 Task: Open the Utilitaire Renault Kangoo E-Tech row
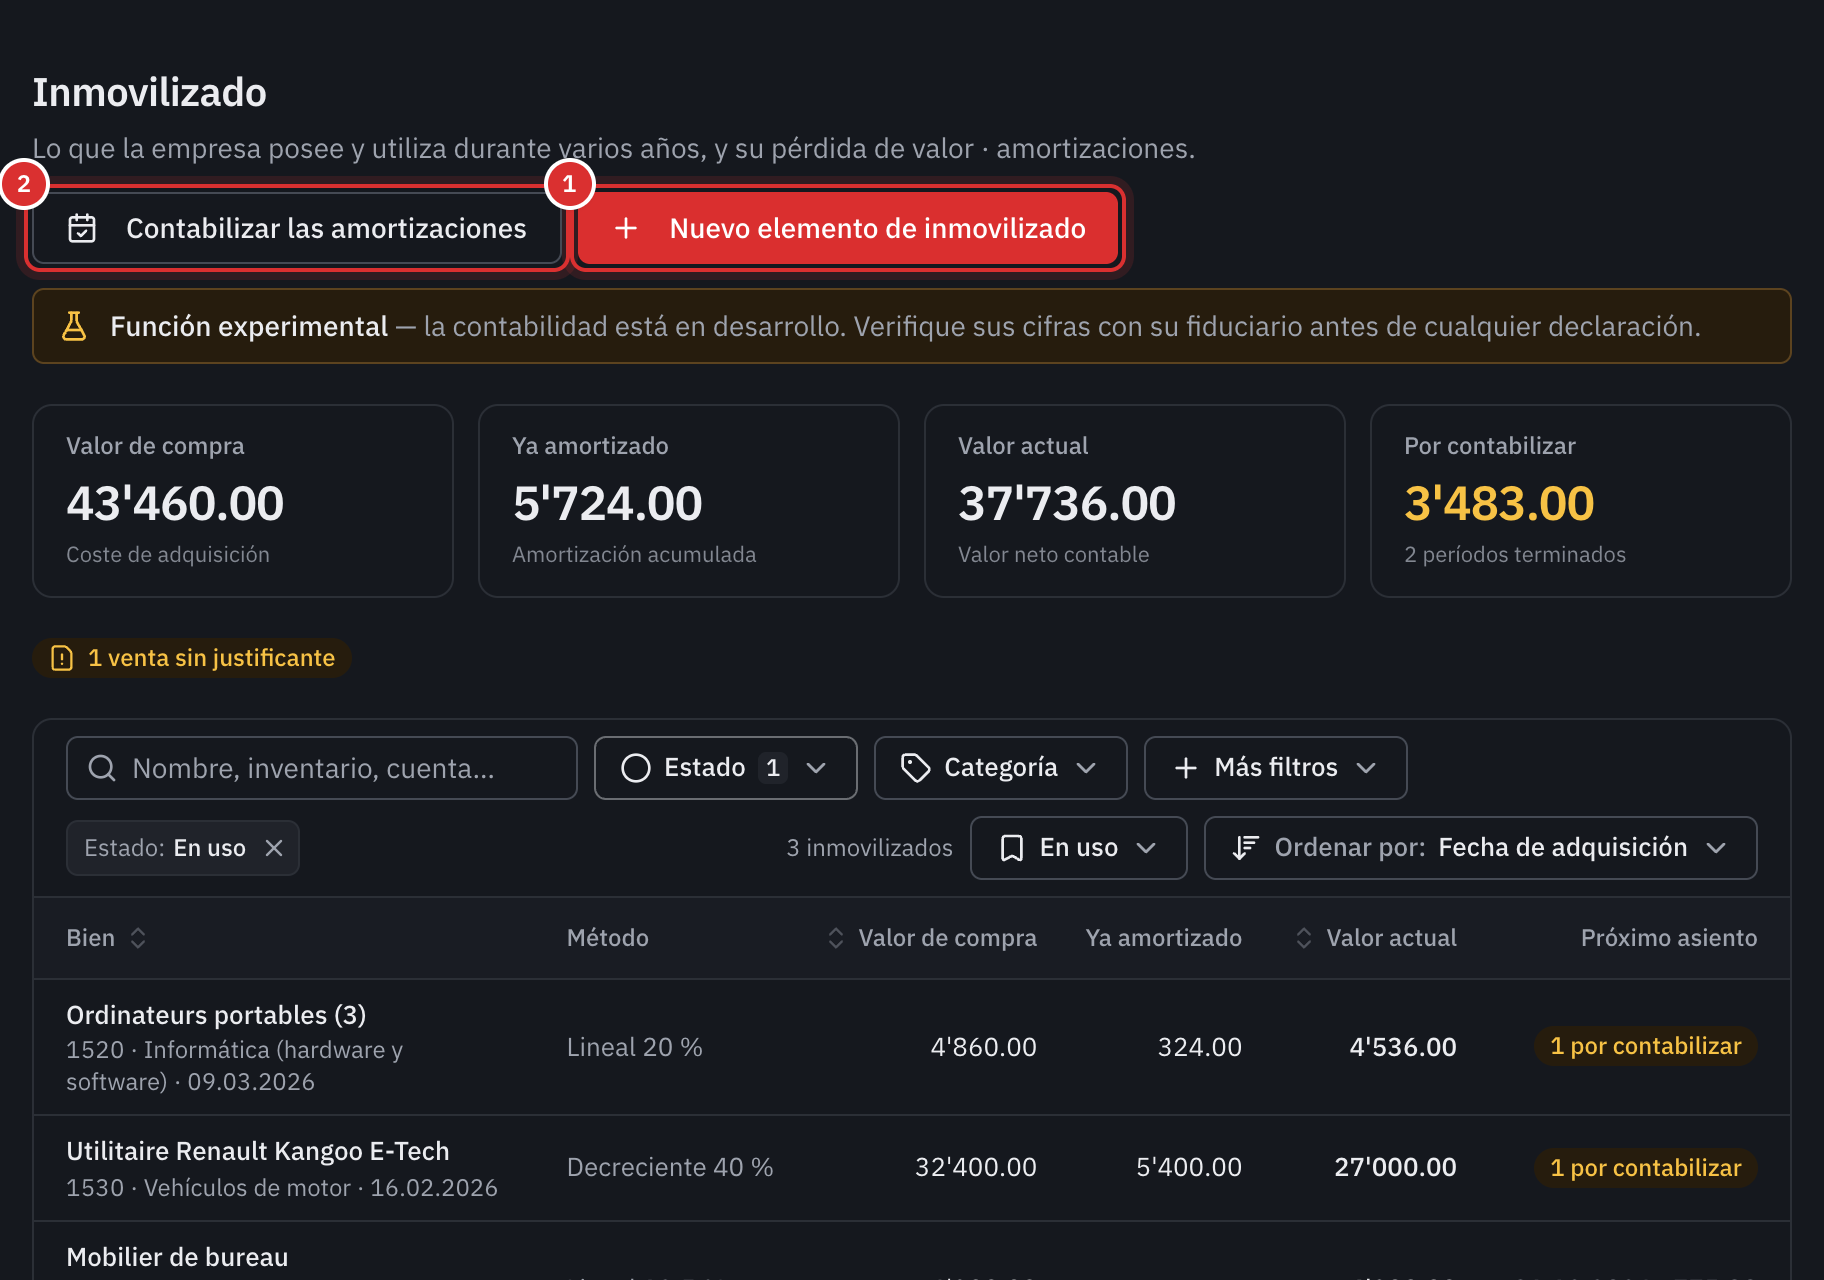[912, 1168]
